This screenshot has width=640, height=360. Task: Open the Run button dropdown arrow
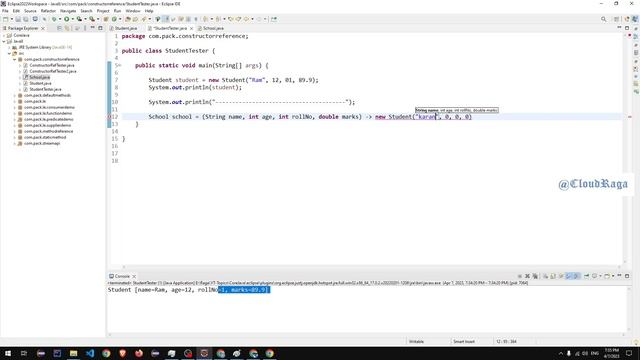73,19
